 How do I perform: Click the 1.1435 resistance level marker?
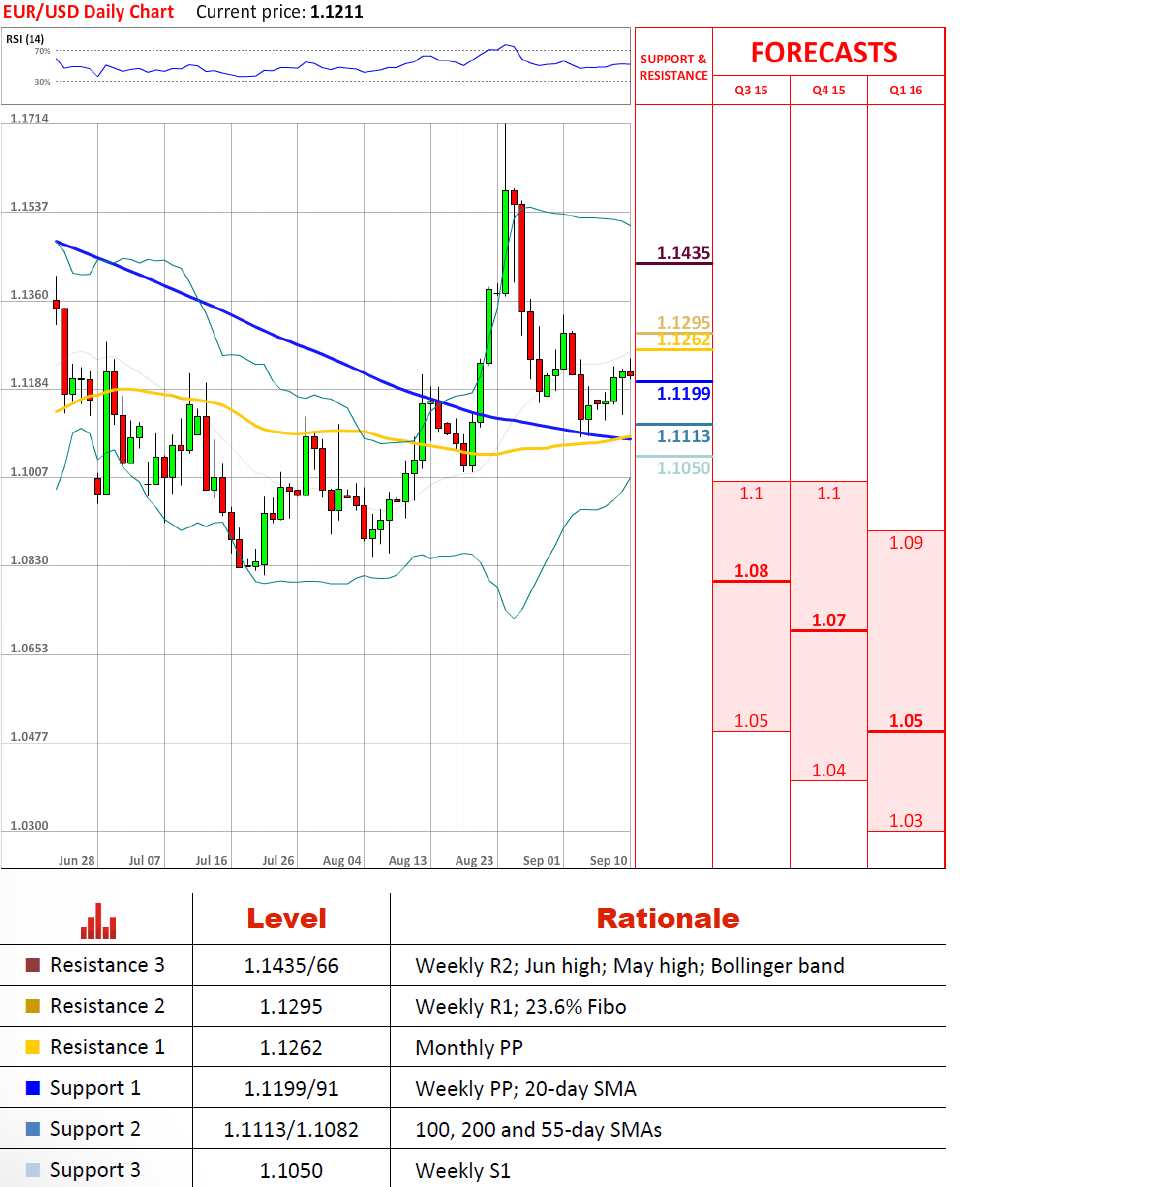pyautogui.click(x=683, y=253)
